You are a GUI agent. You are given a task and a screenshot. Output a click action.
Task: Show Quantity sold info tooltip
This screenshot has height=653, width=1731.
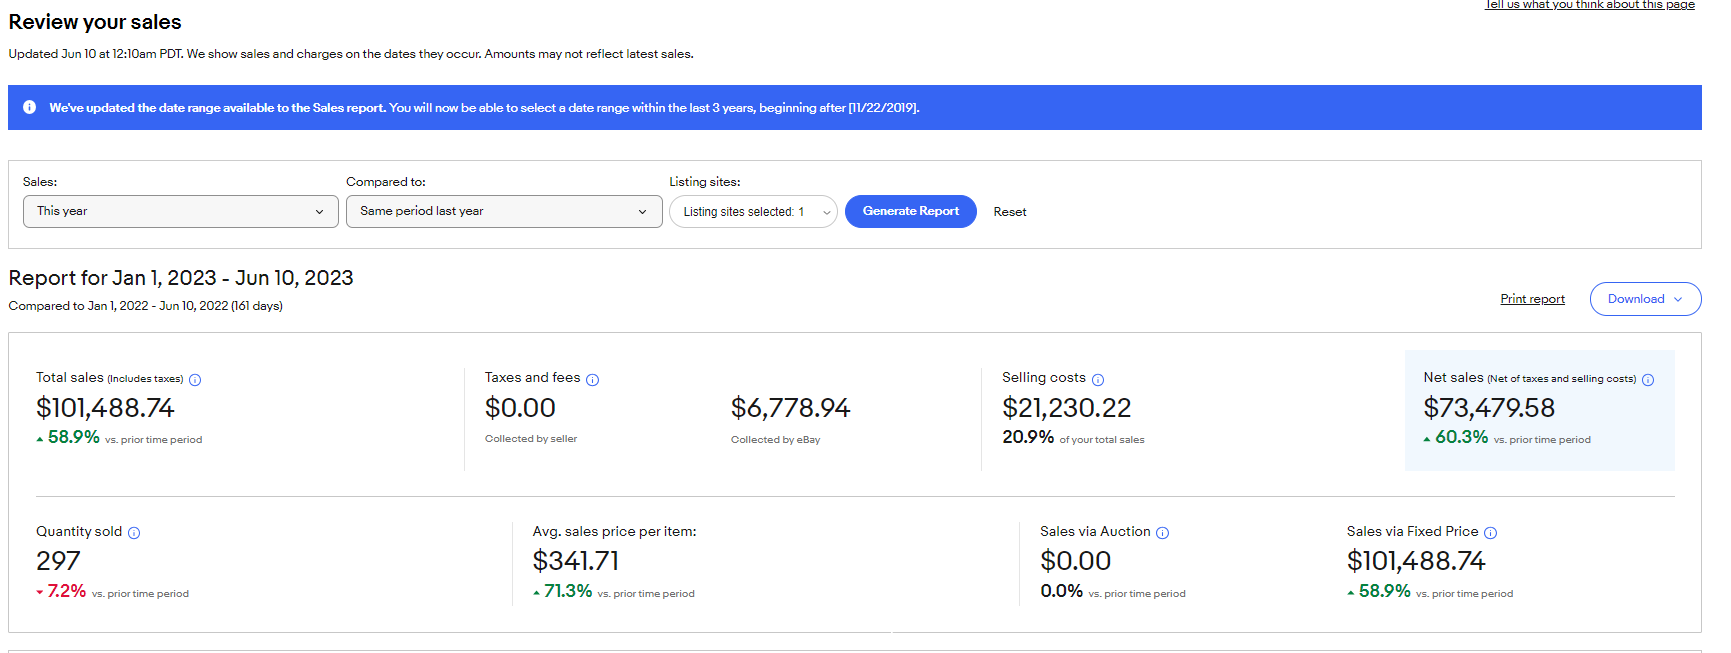point(134,533)
